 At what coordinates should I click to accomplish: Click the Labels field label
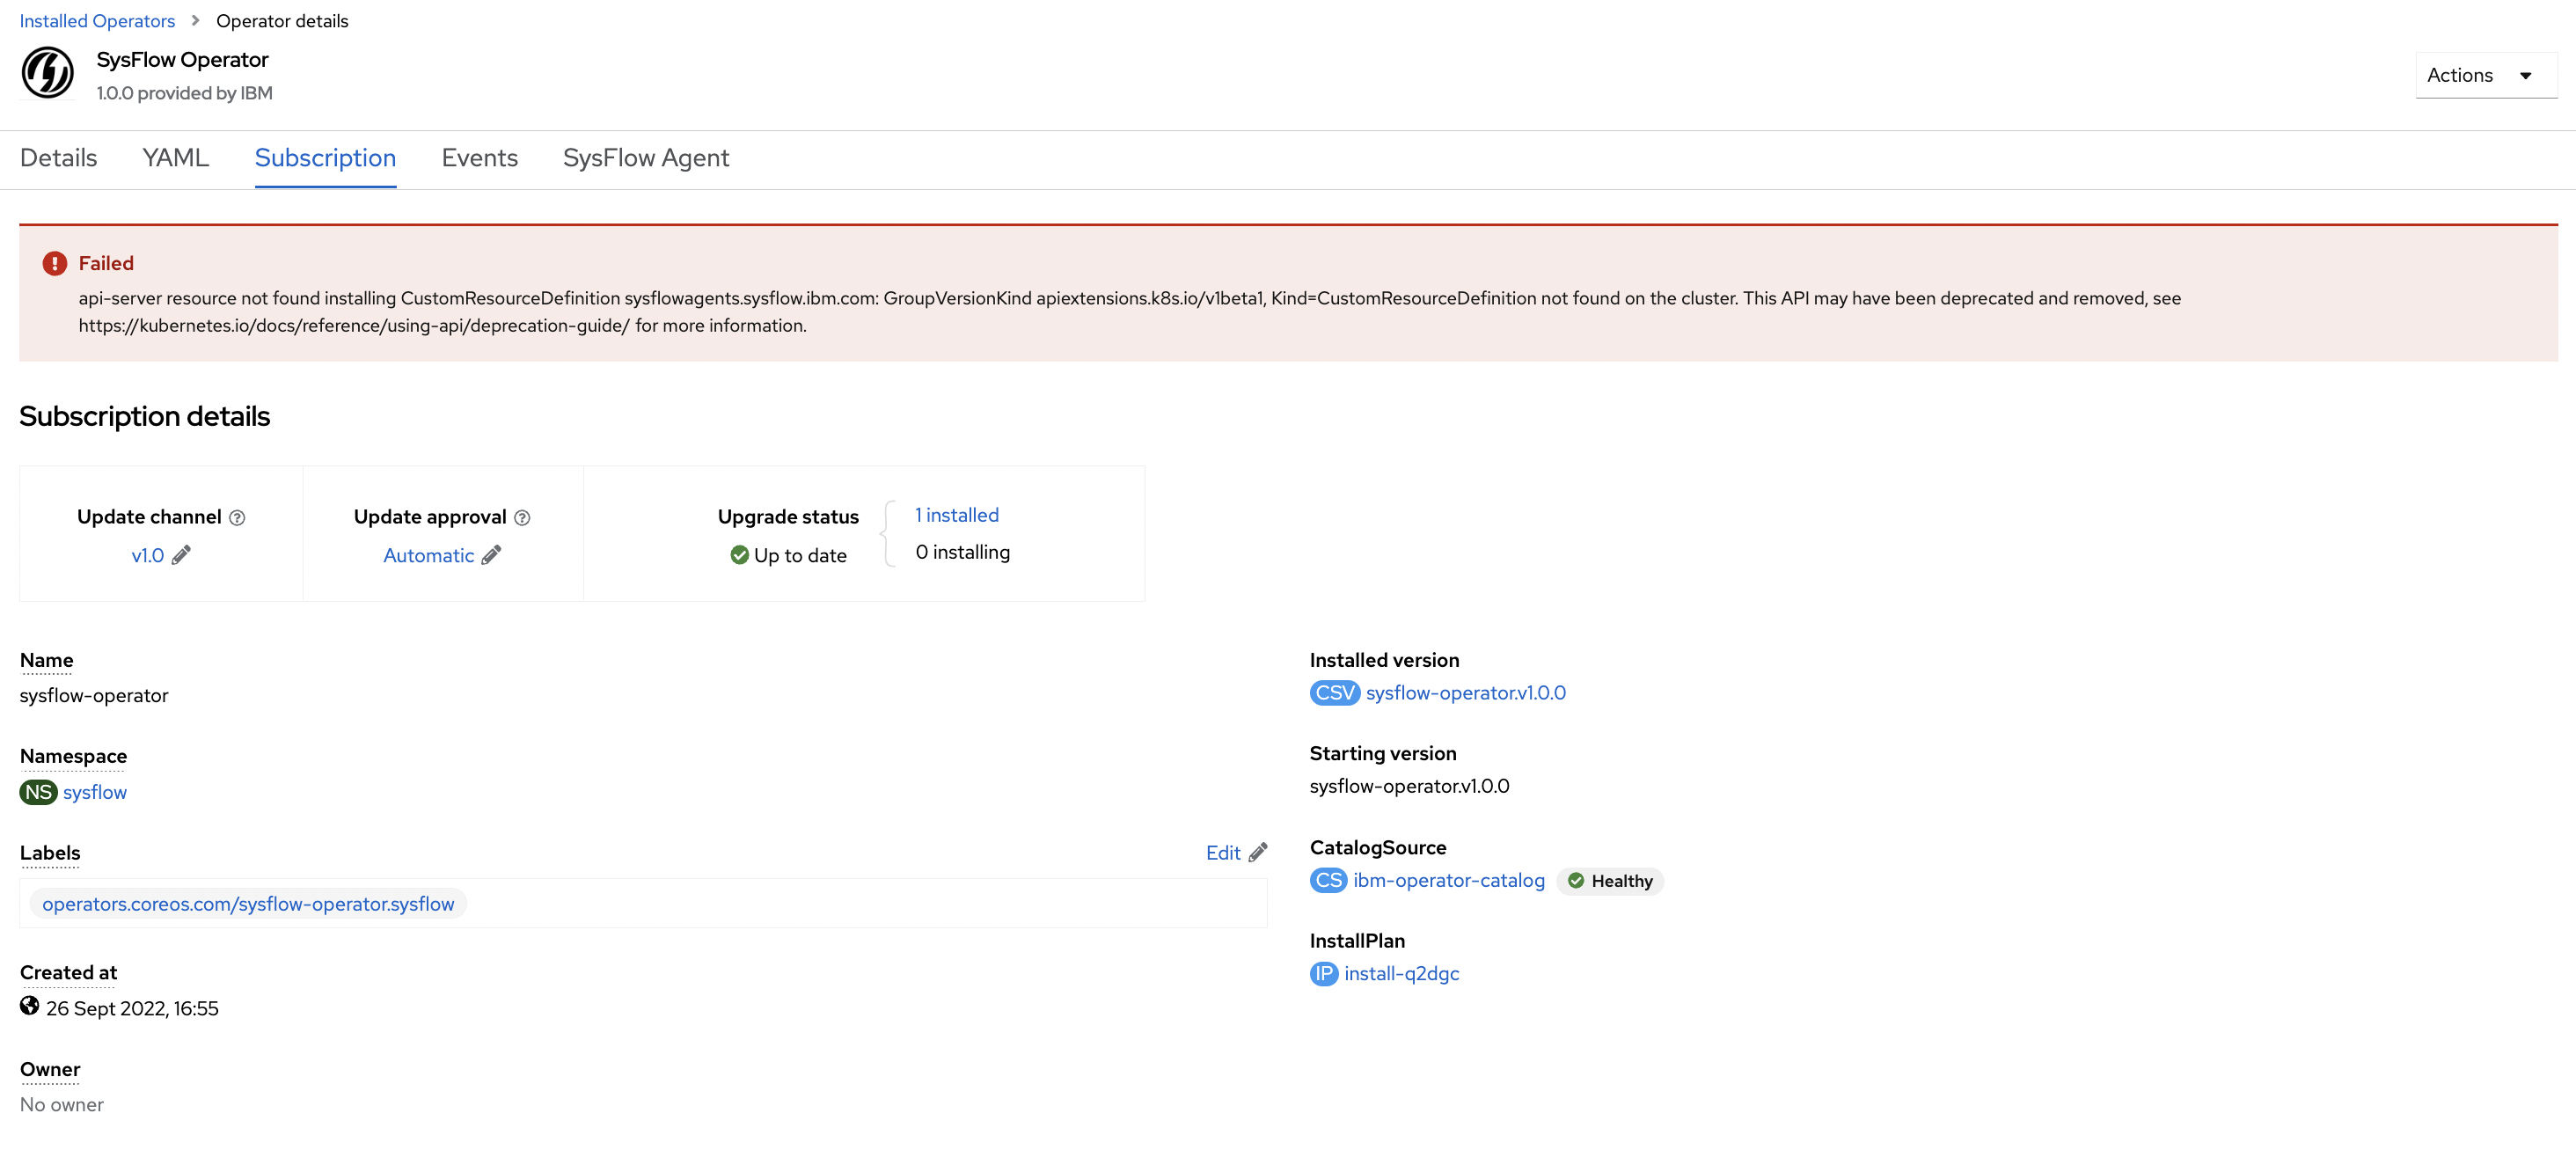point(50,853)
